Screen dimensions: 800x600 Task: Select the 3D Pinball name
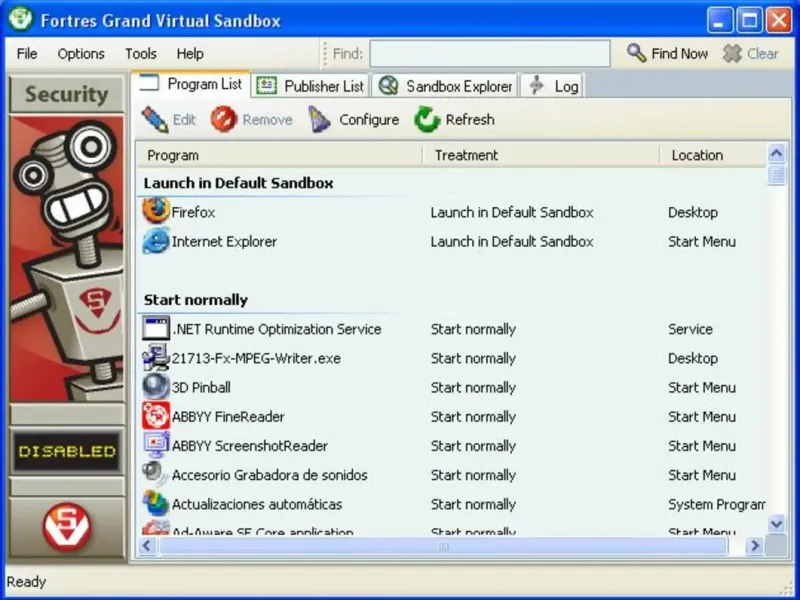tap(201, 387)
